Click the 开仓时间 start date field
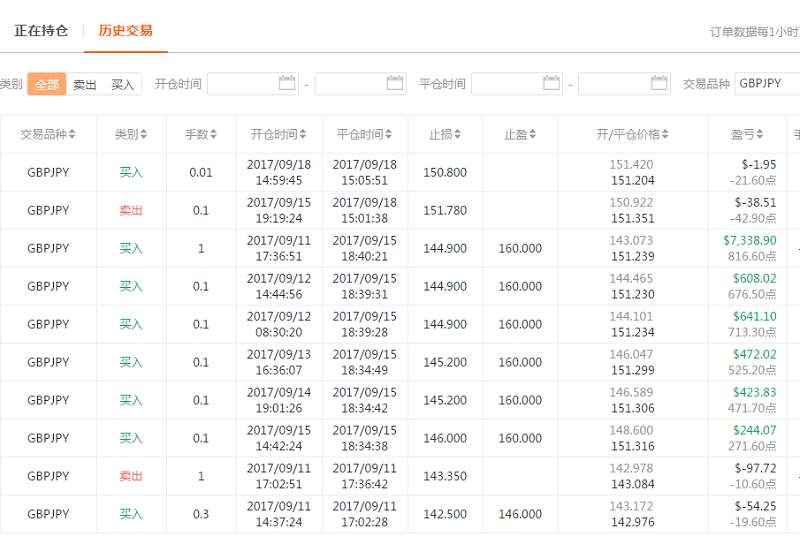800x544 pixels. [x=253, y=84]
